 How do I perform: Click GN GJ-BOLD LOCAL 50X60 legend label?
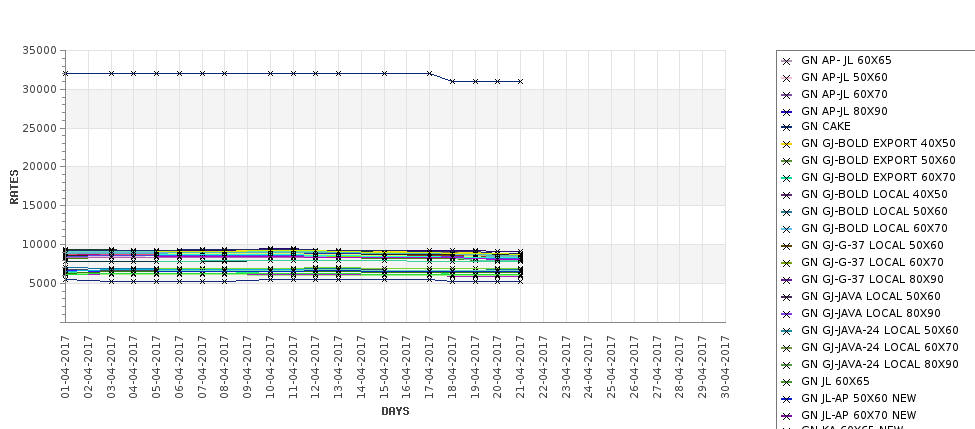(874, 211)
